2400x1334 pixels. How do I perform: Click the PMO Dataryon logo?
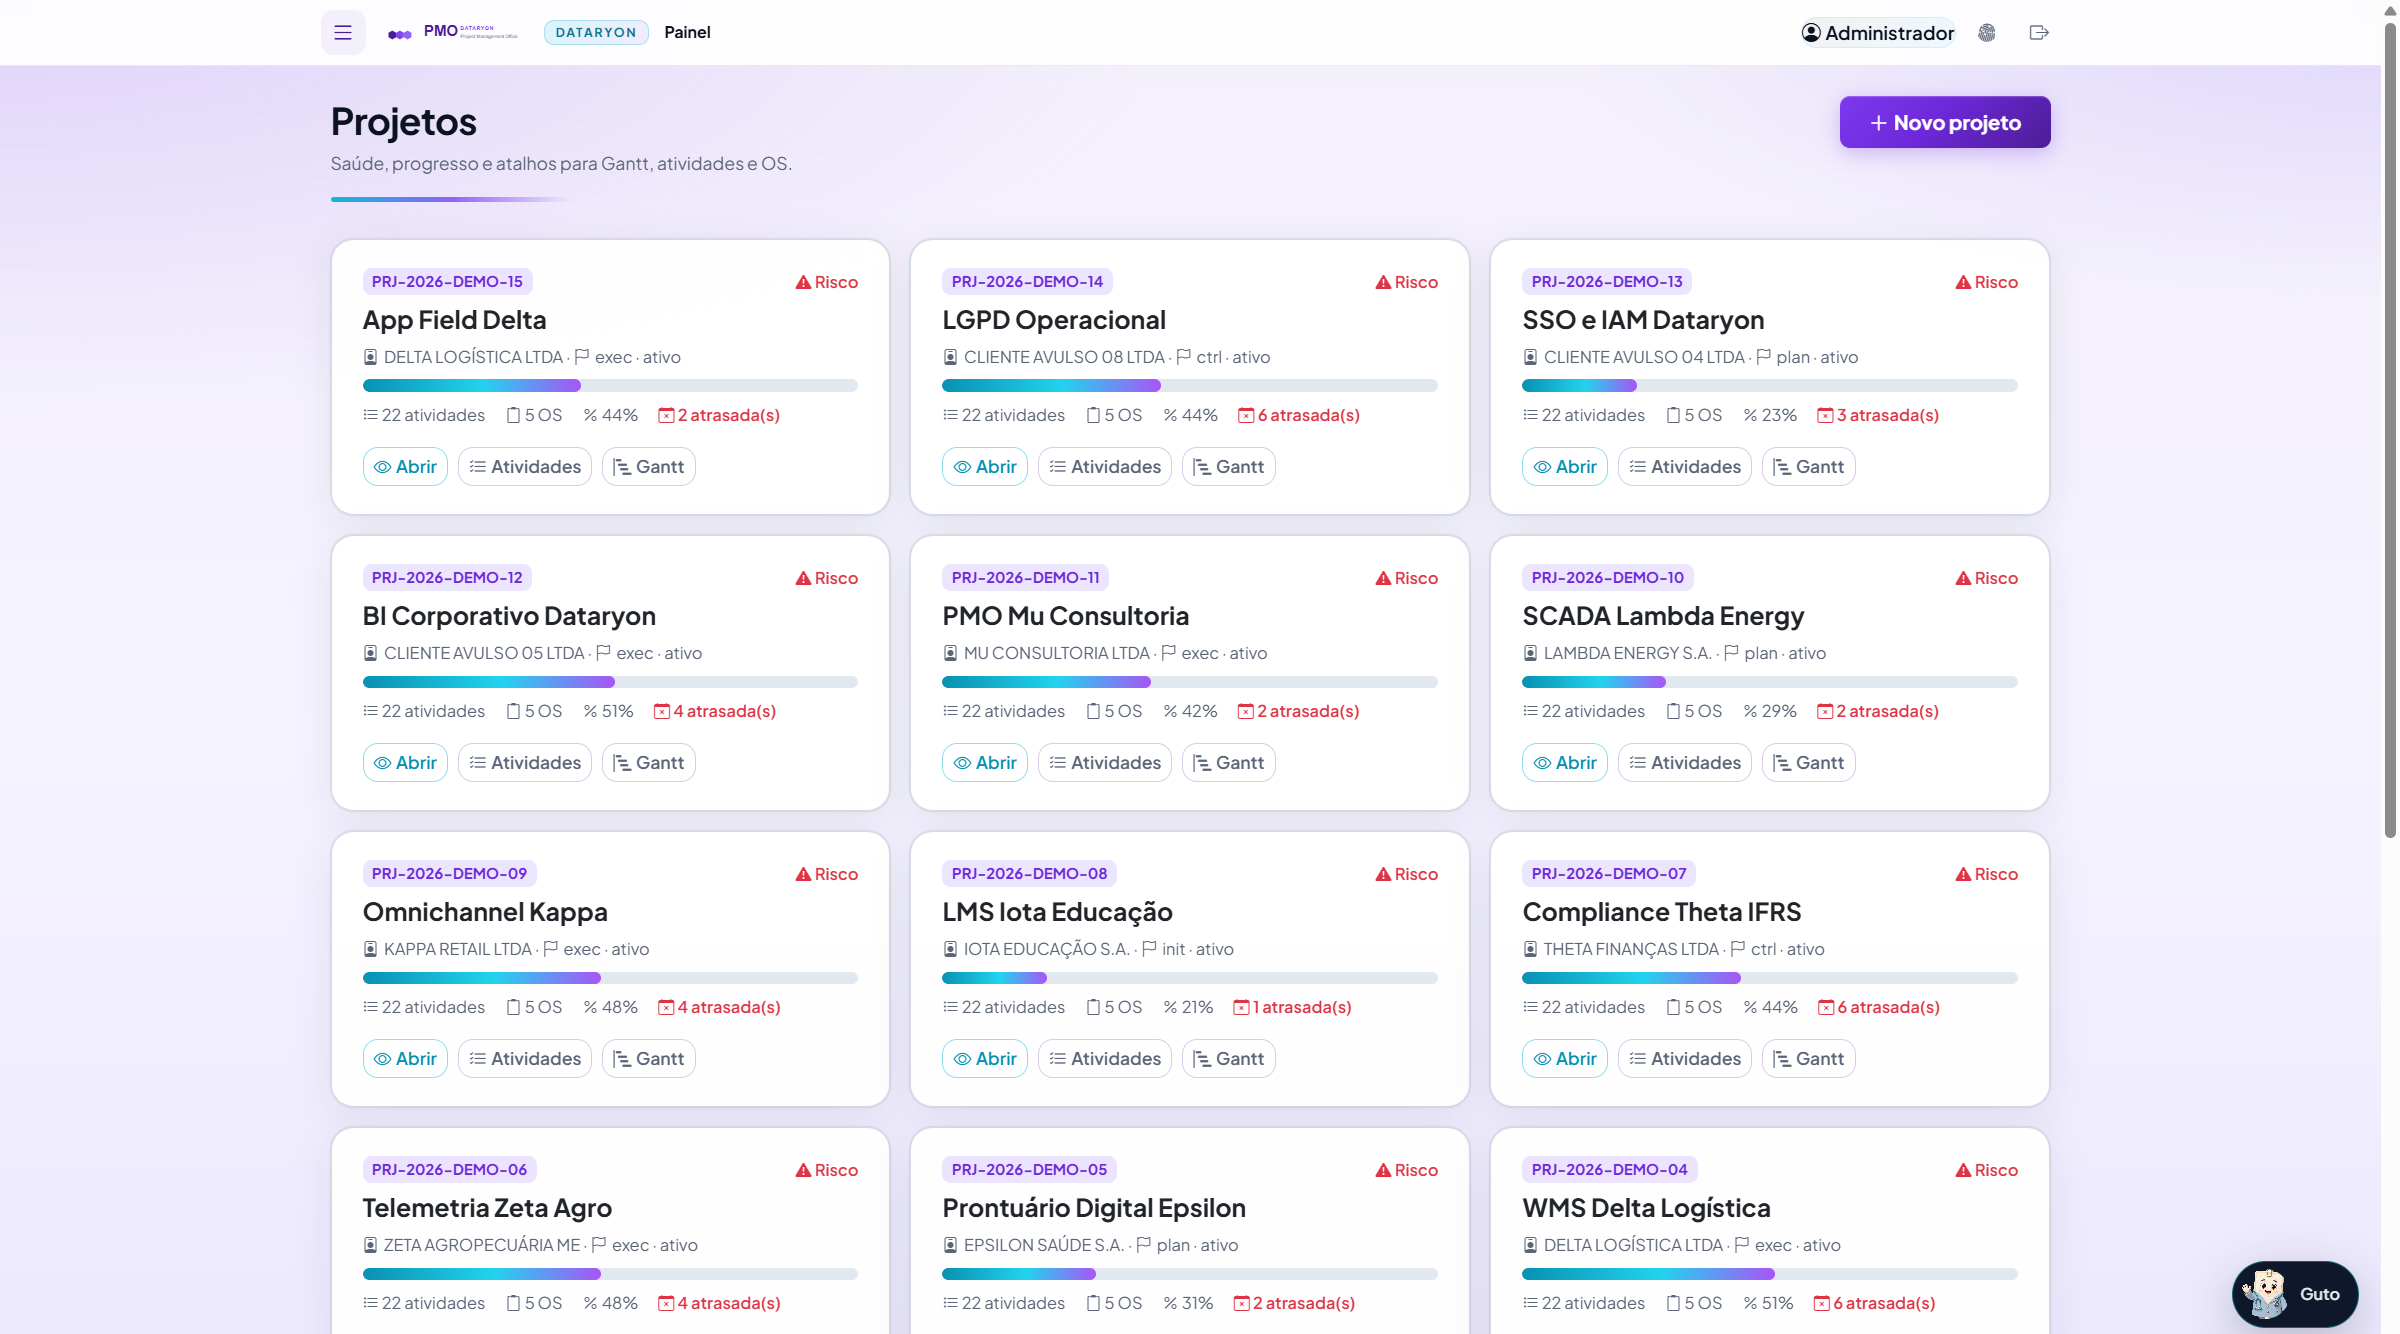453,33
